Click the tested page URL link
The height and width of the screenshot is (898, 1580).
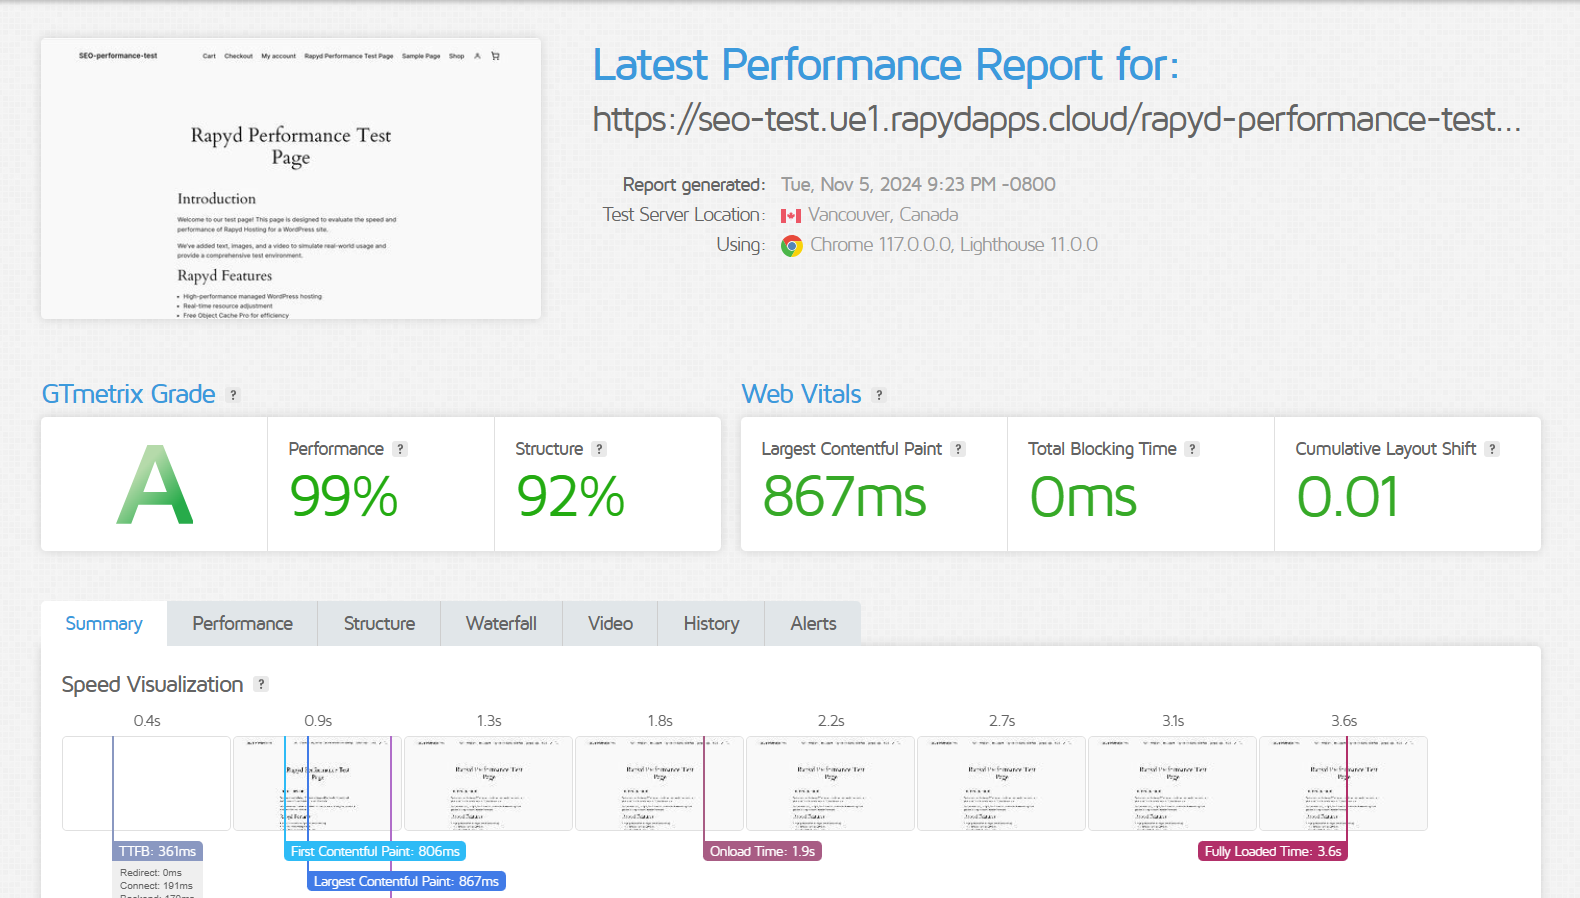click(x=1057, y=119)
